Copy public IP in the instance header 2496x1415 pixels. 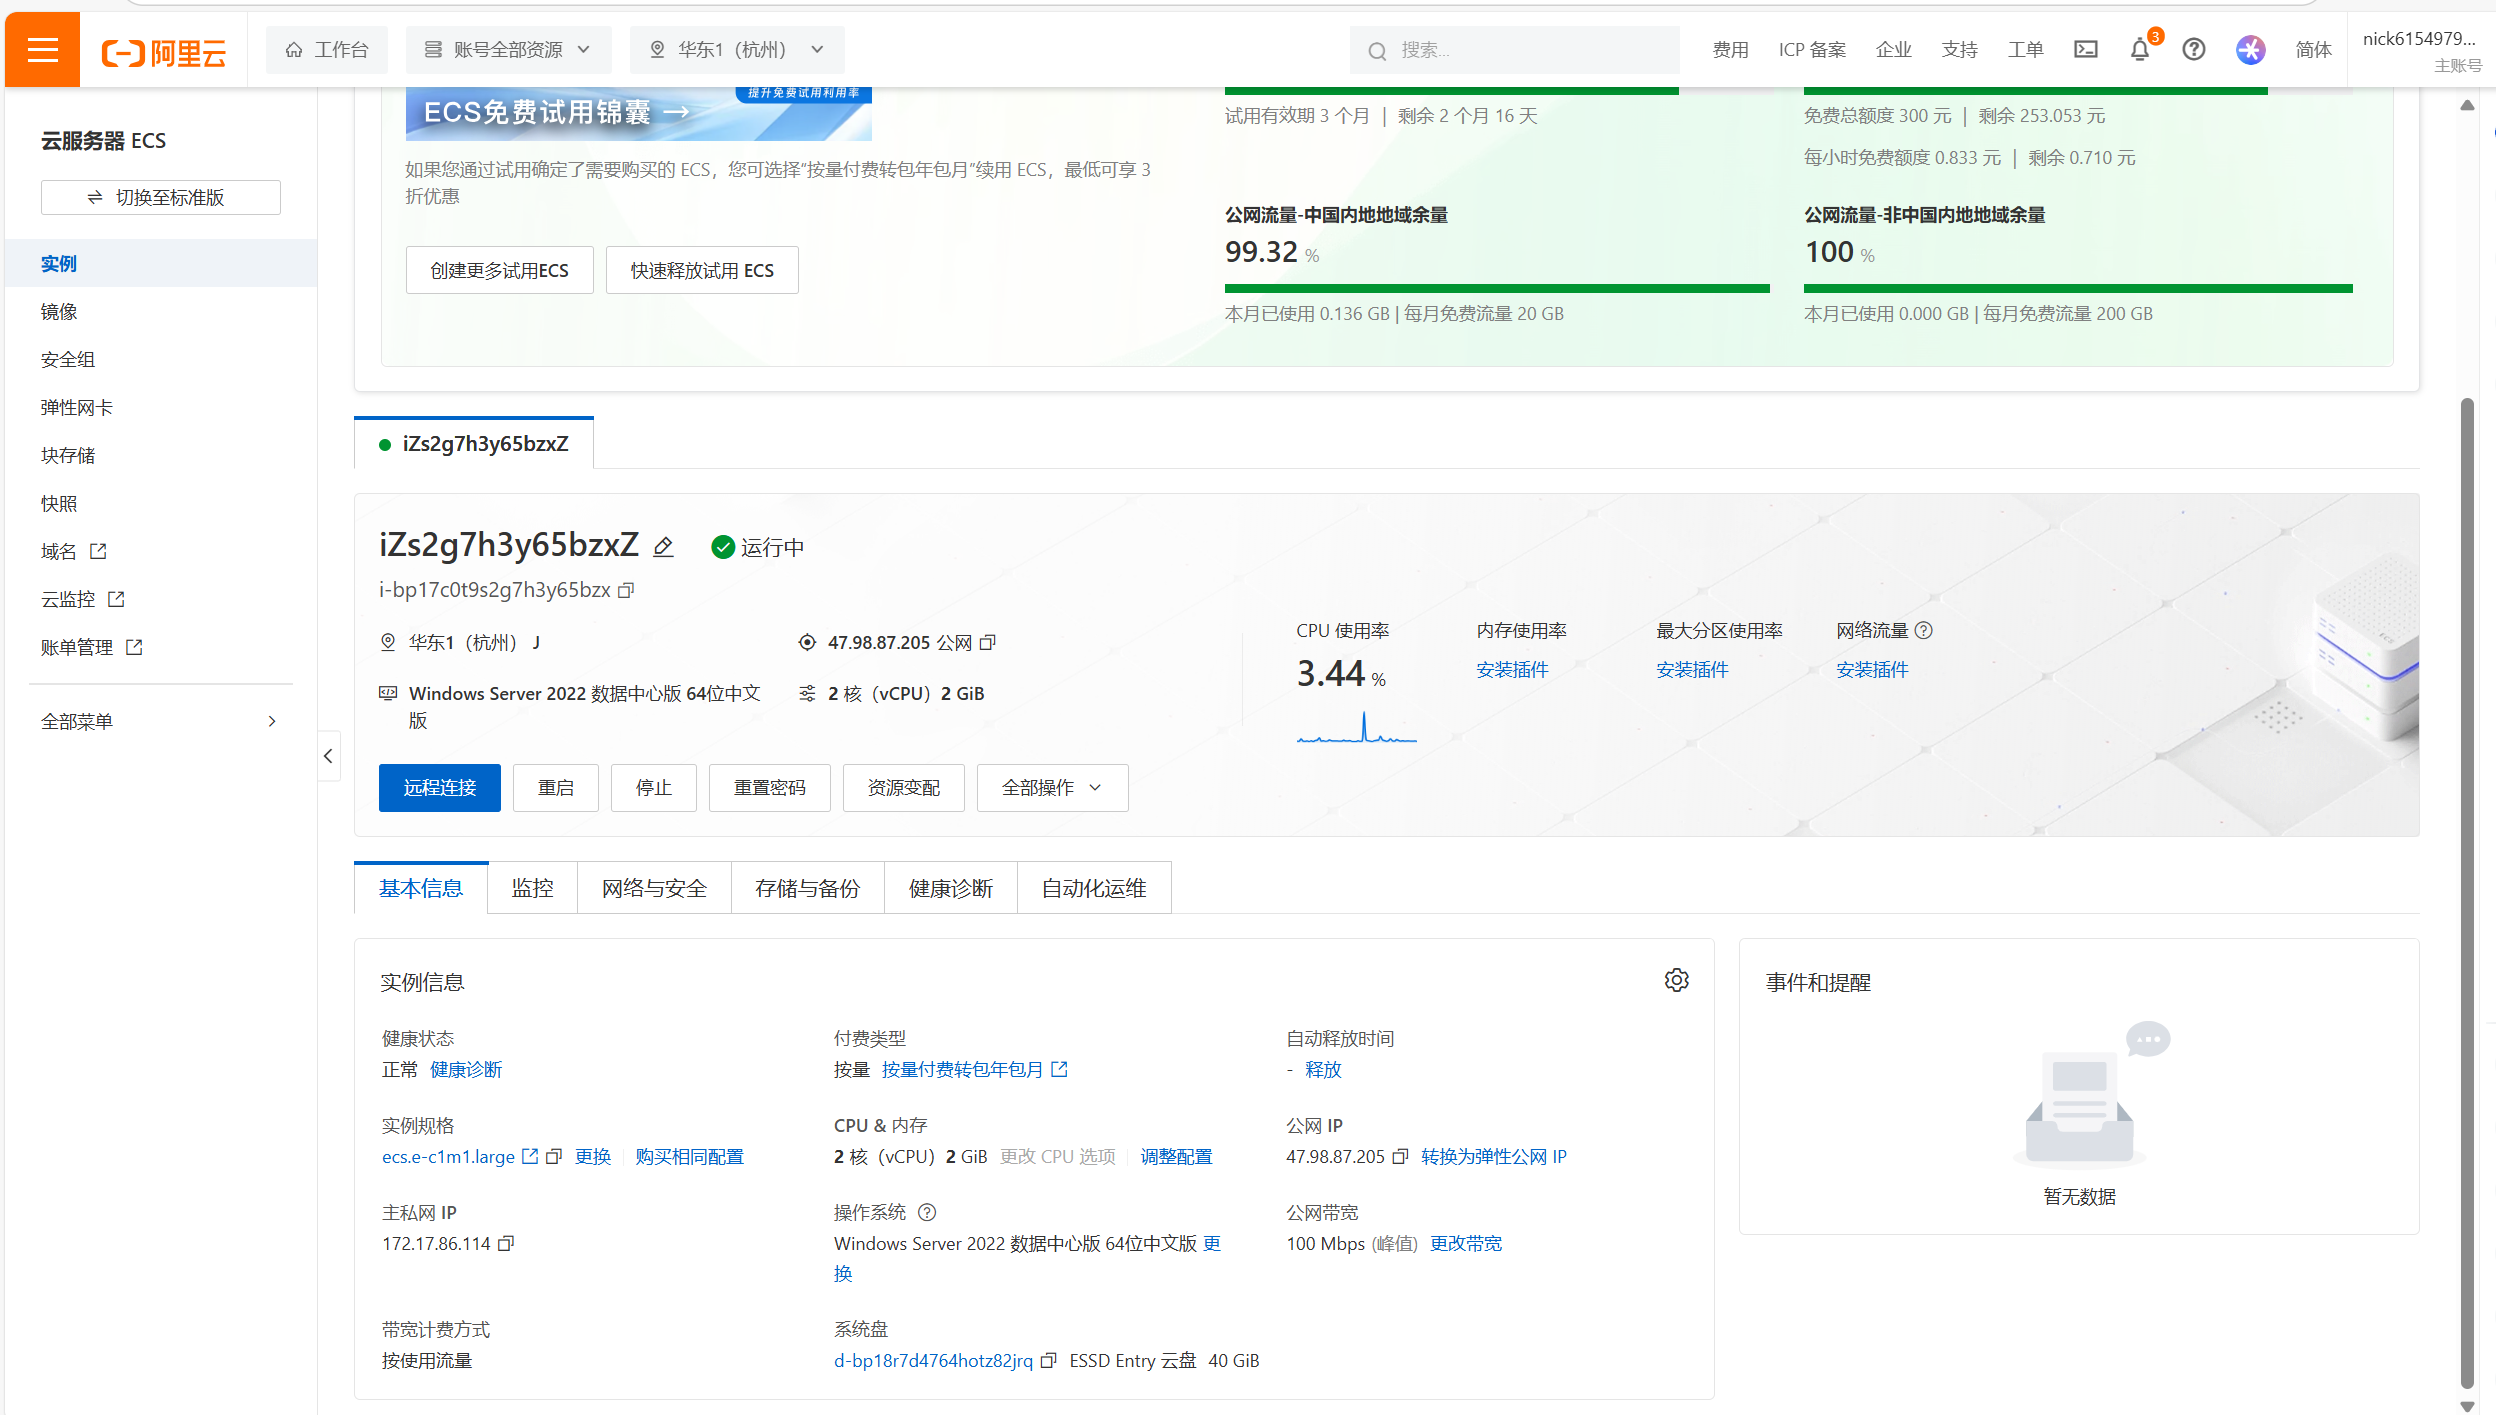987,642
